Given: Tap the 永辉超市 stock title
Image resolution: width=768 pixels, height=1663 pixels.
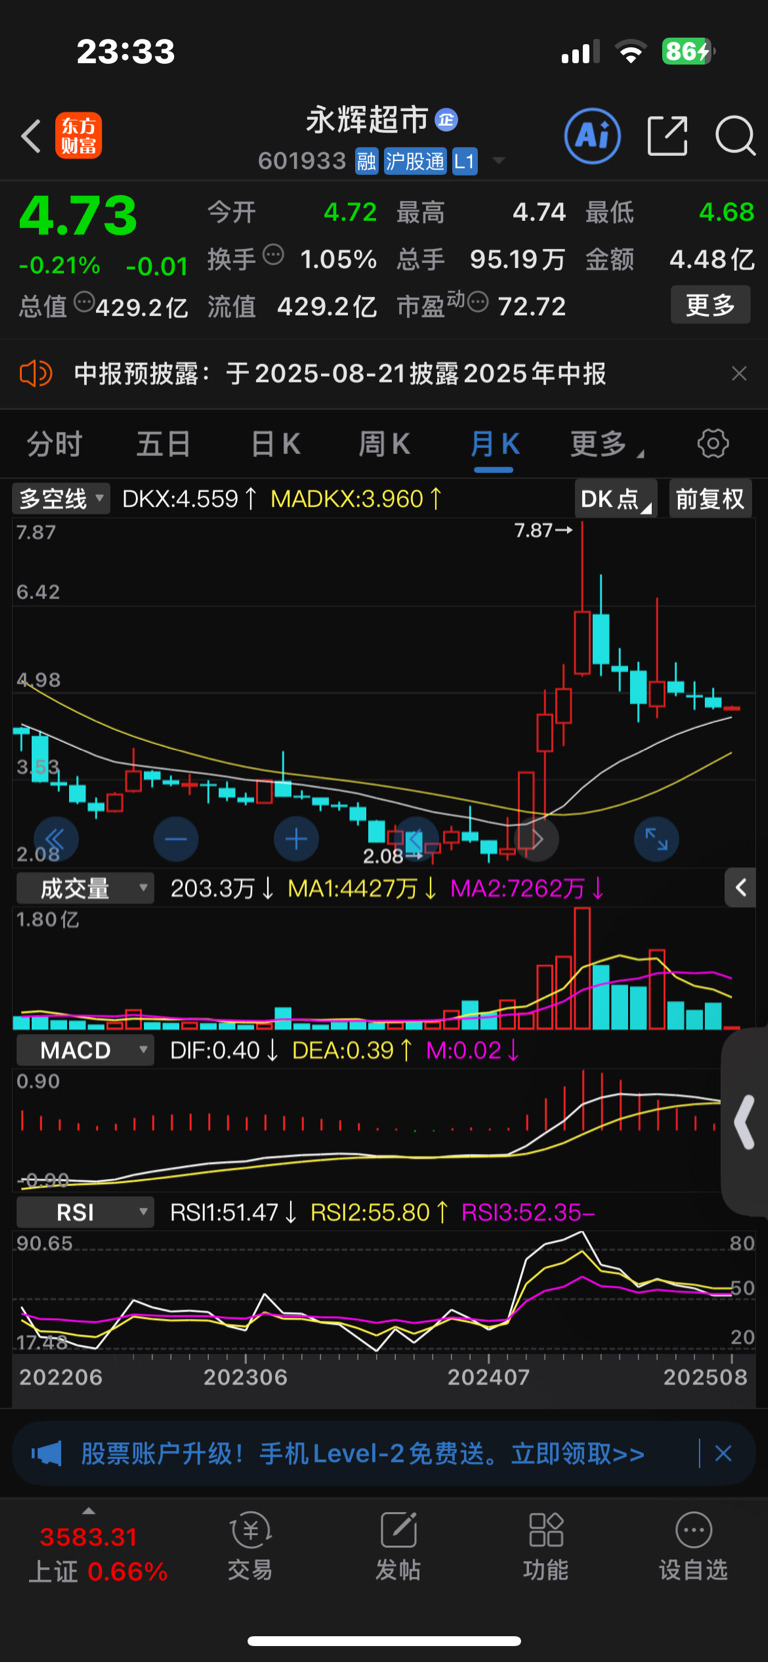Looking at the screenshot, I should pyautogui.click(x=366, y=120).
